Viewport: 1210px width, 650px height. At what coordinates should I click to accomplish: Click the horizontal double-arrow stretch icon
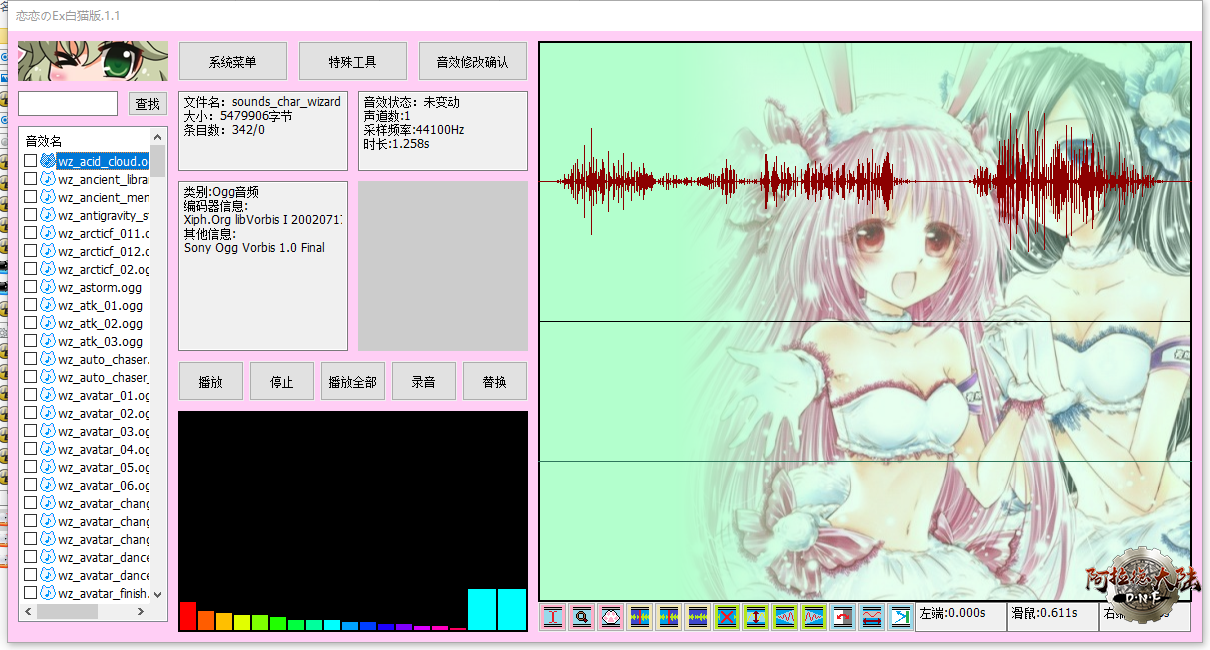(872, 617)
